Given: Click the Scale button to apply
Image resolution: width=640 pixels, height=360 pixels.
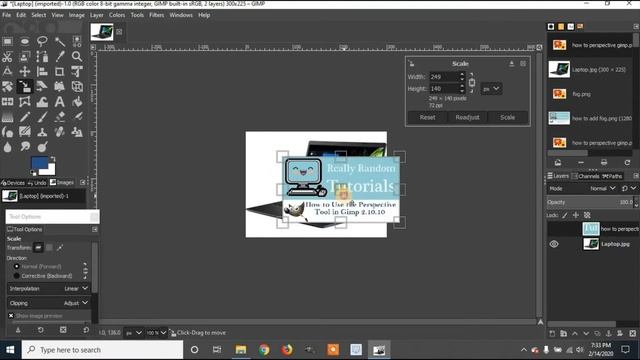Looking at the screenshot, I should pyautogui.click(x=507, y=117).
